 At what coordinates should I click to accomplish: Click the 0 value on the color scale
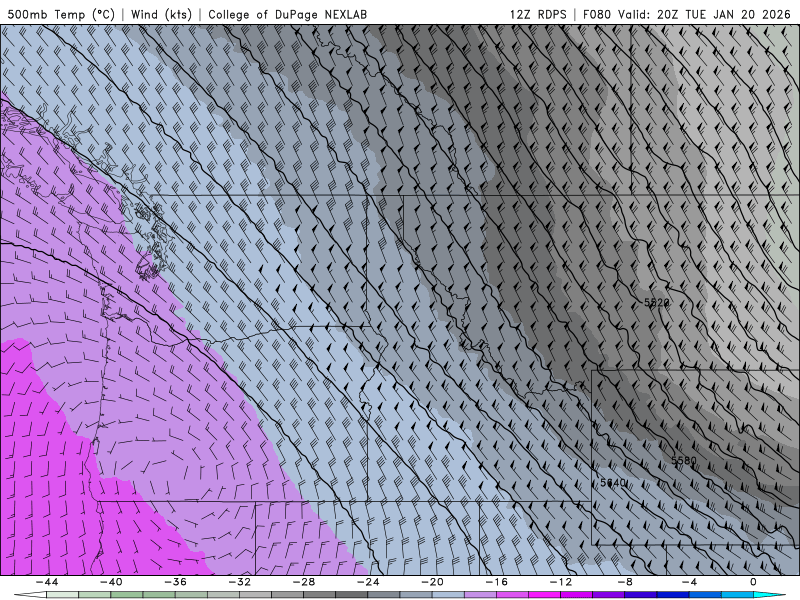pos(753,582)
